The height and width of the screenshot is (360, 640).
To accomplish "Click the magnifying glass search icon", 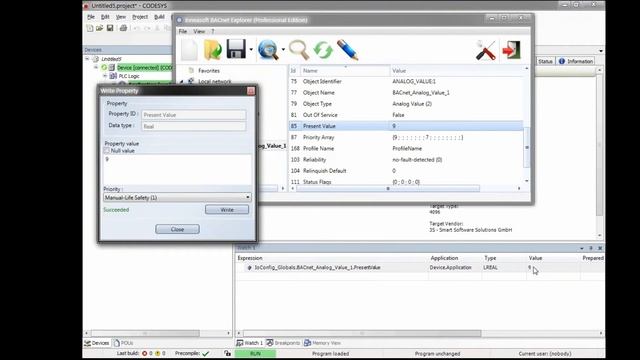I will point(299,50).
